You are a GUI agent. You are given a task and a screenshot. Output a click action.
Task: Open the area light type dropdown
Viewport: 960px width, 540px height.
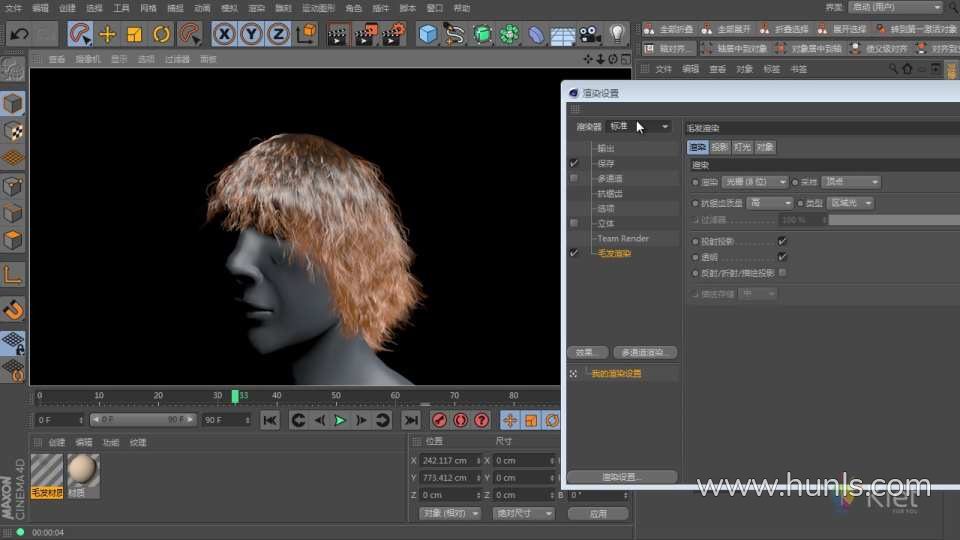850,203
